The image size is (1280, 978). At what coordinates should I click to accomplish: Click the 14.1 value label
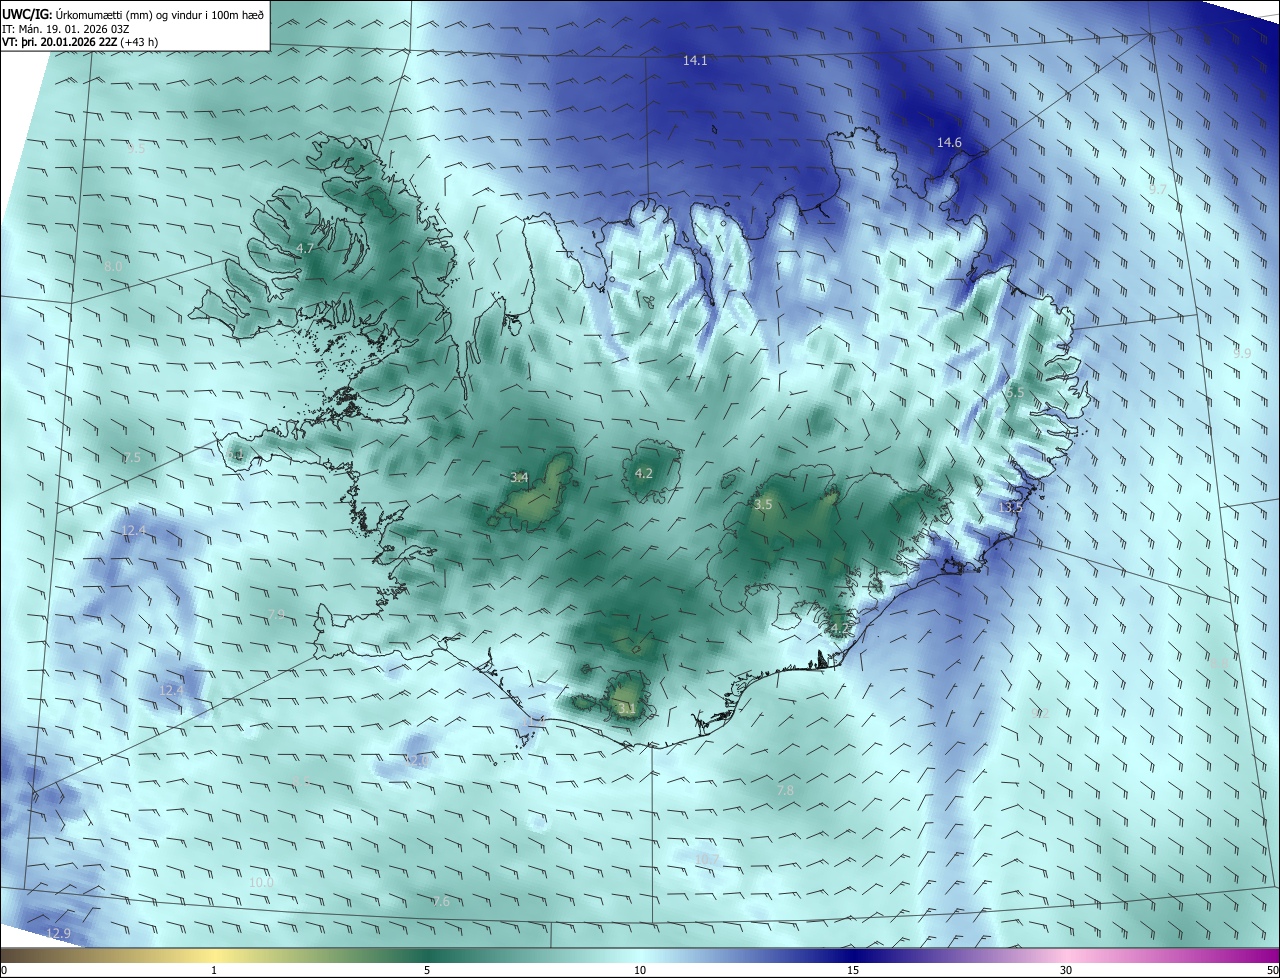(695, 61)
